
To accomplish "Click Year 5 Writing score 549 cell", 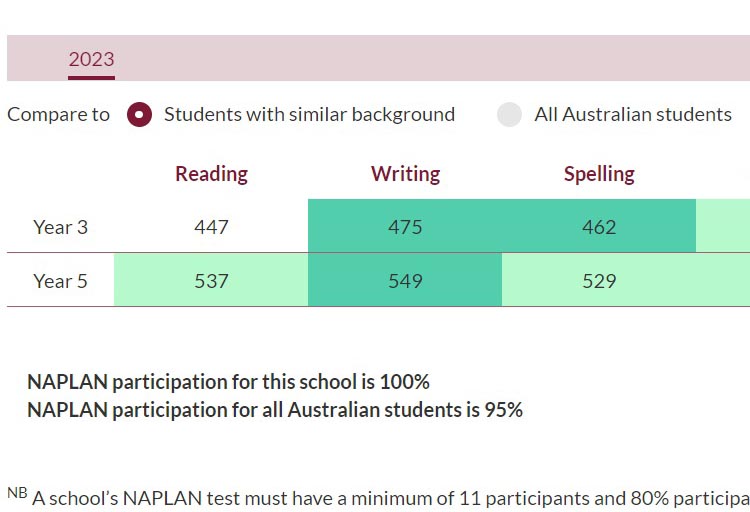I will (x=405, y=280).
